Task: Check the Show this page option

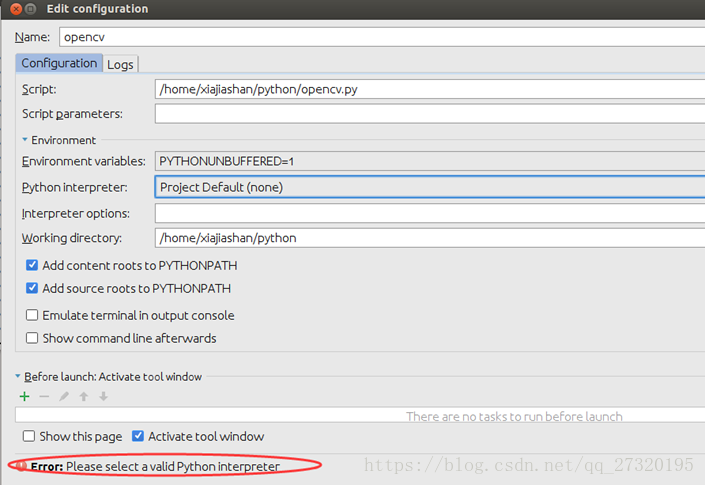Action: (29, 436)
